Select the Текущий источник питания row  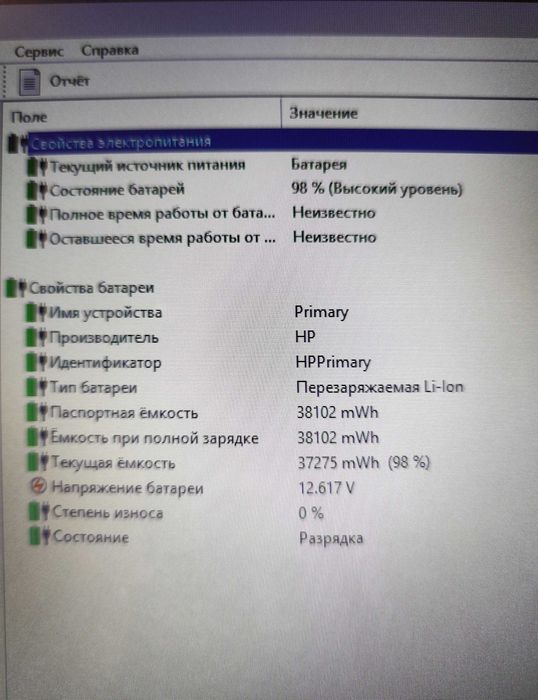pos(147,166)
